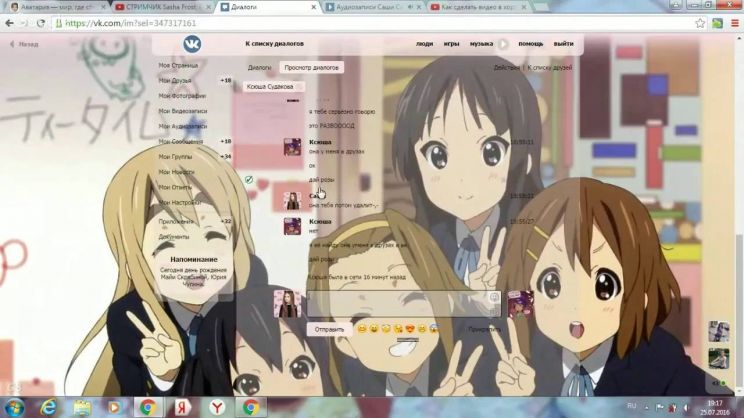Insert the heart-eyes emoji
744x418 pixels.
pyautogui.click(x=410, y=329)
